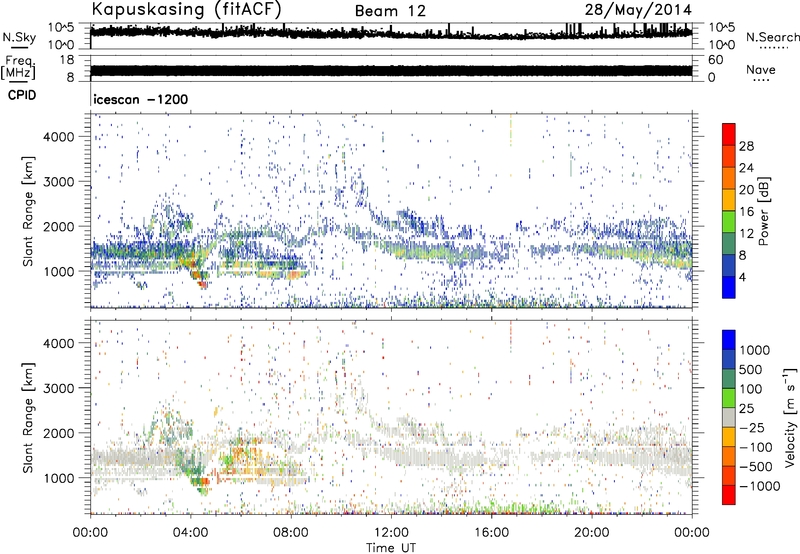Click the solid line sample under N.Sky
Image resolution: width=800 pixels, height=554 pixels.
pos(19,47)
